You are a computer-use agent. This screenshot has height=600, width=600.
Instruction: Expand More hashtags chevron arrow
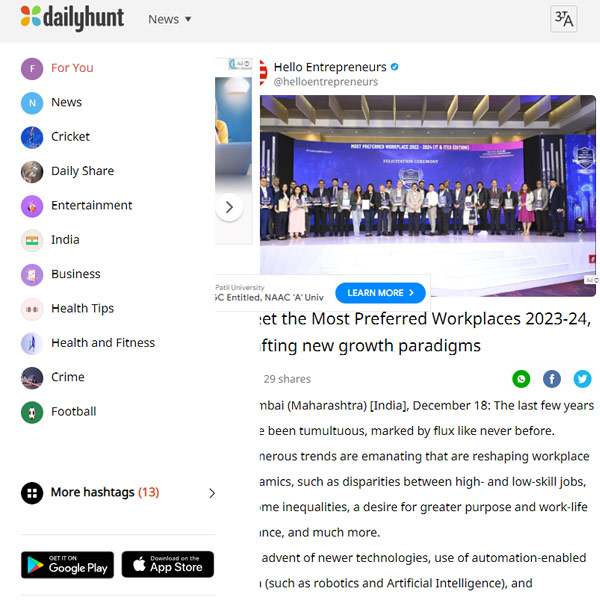point(212,493)
